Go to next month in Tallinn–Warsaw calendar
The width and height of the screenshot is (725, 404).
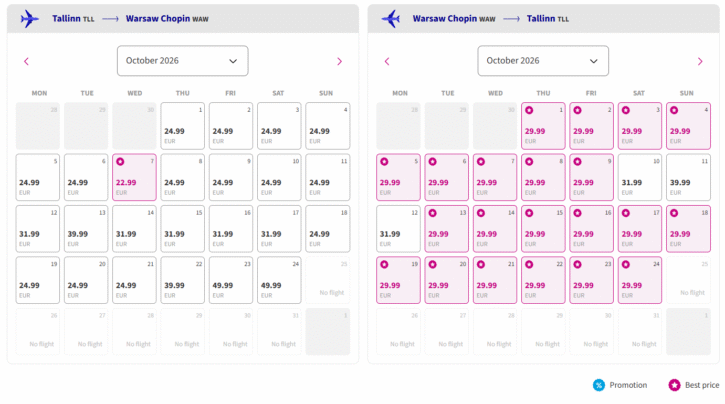pos(339,61)
